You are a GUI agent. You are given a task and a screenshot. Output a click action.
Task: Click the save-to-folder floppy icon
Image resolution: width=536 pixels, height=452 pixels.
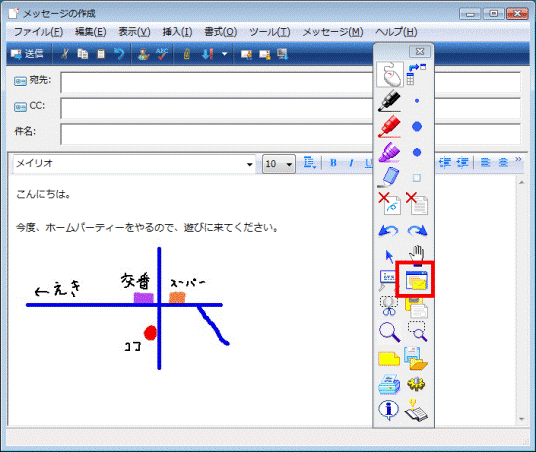click(416, 358)
